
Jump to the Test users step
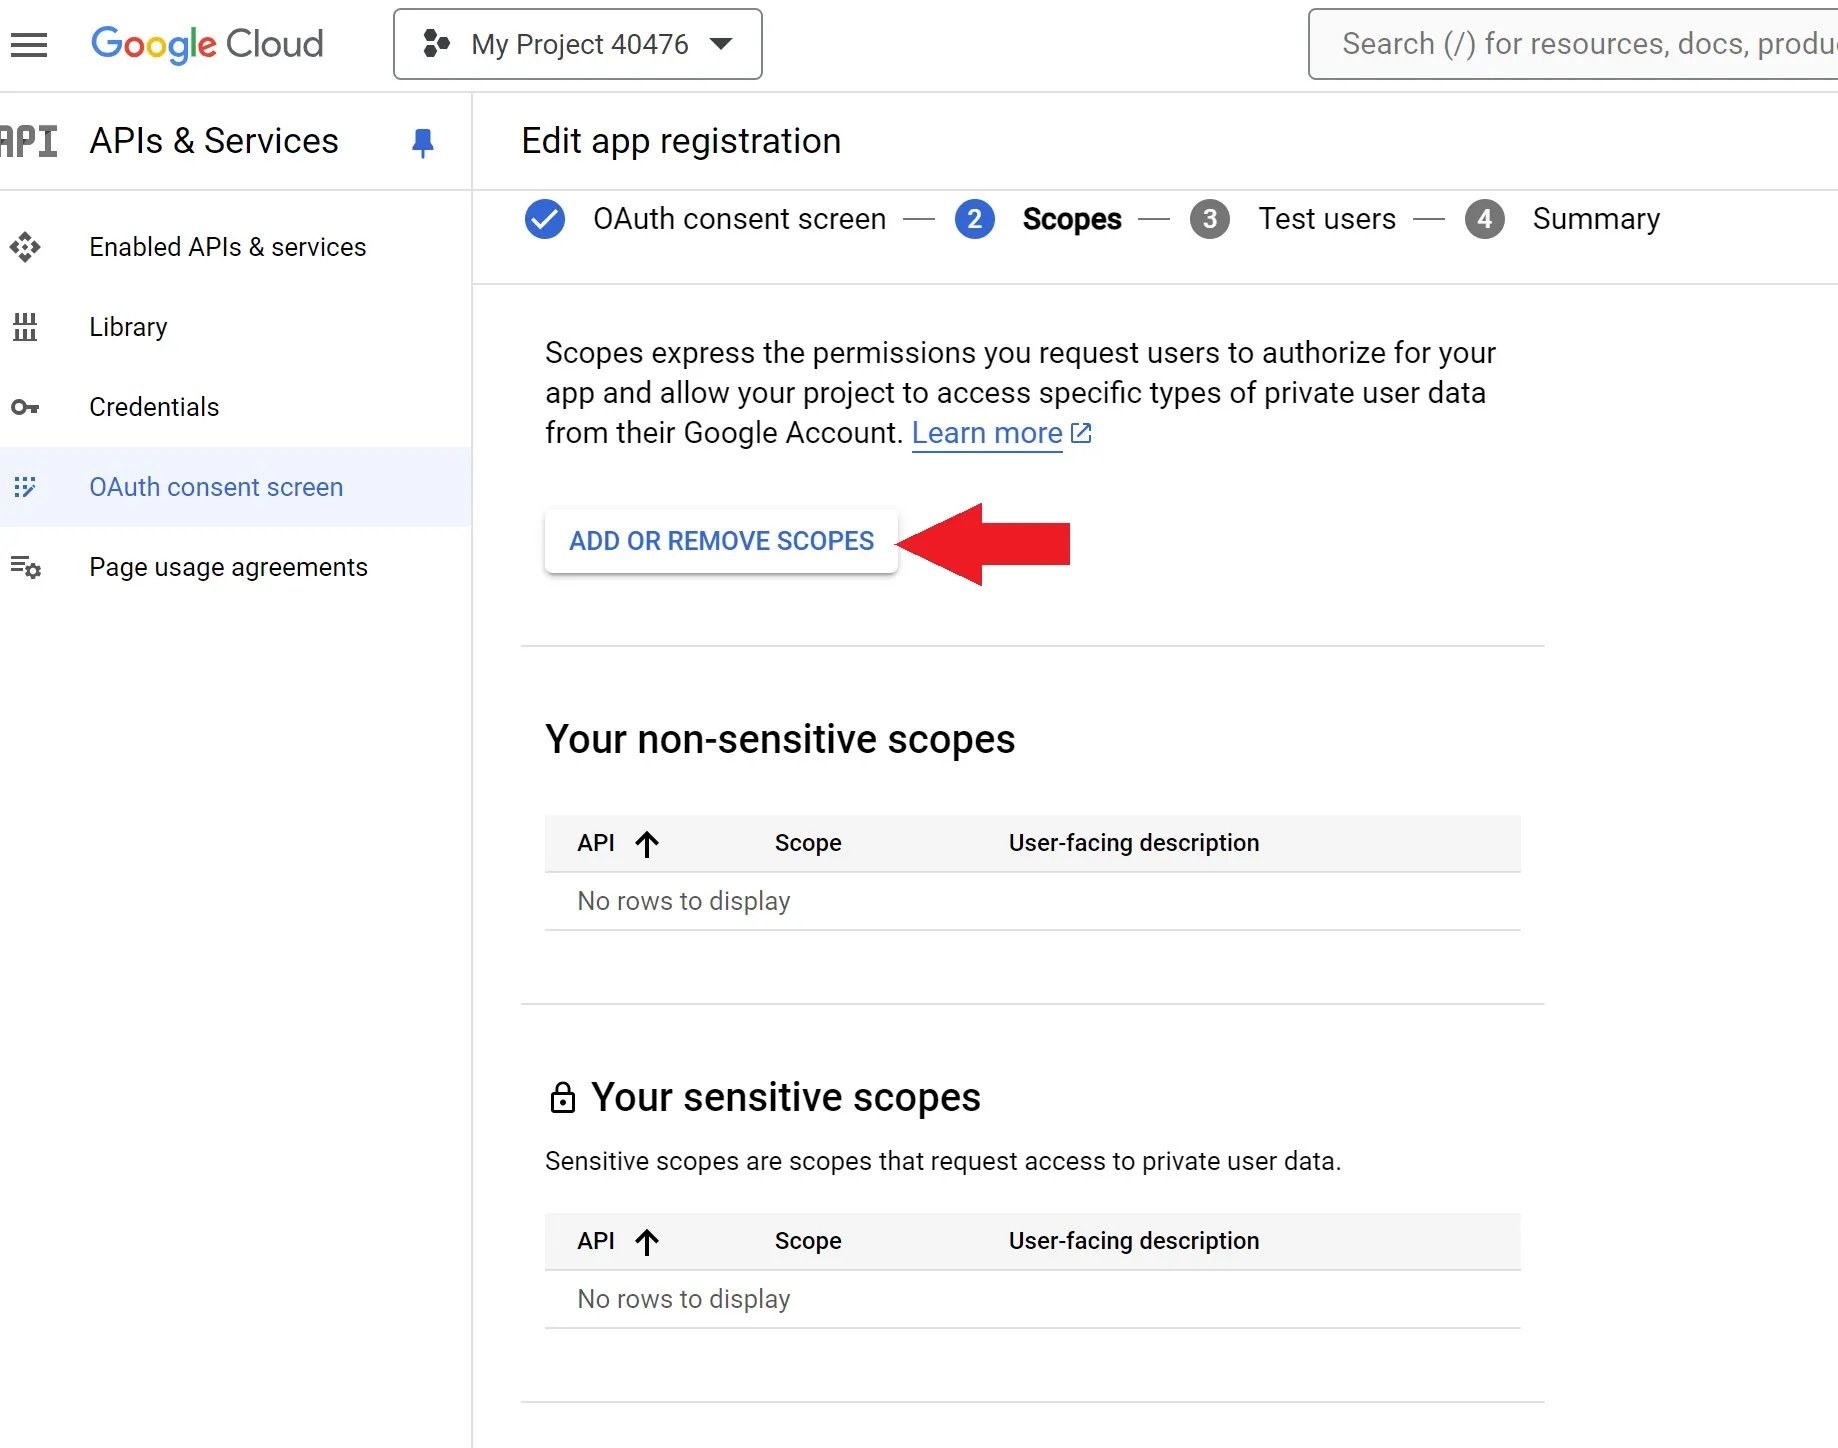[1326, 219]
